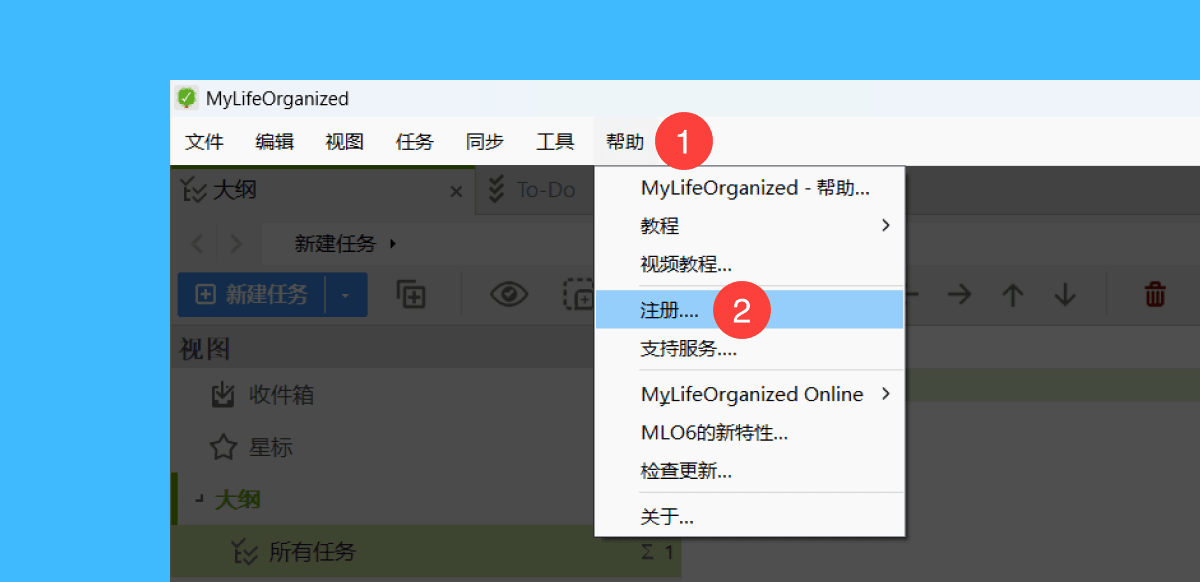Choose 检查更新... menu entry
This screenshot has height=582, width=1200.
click(750, 471)
